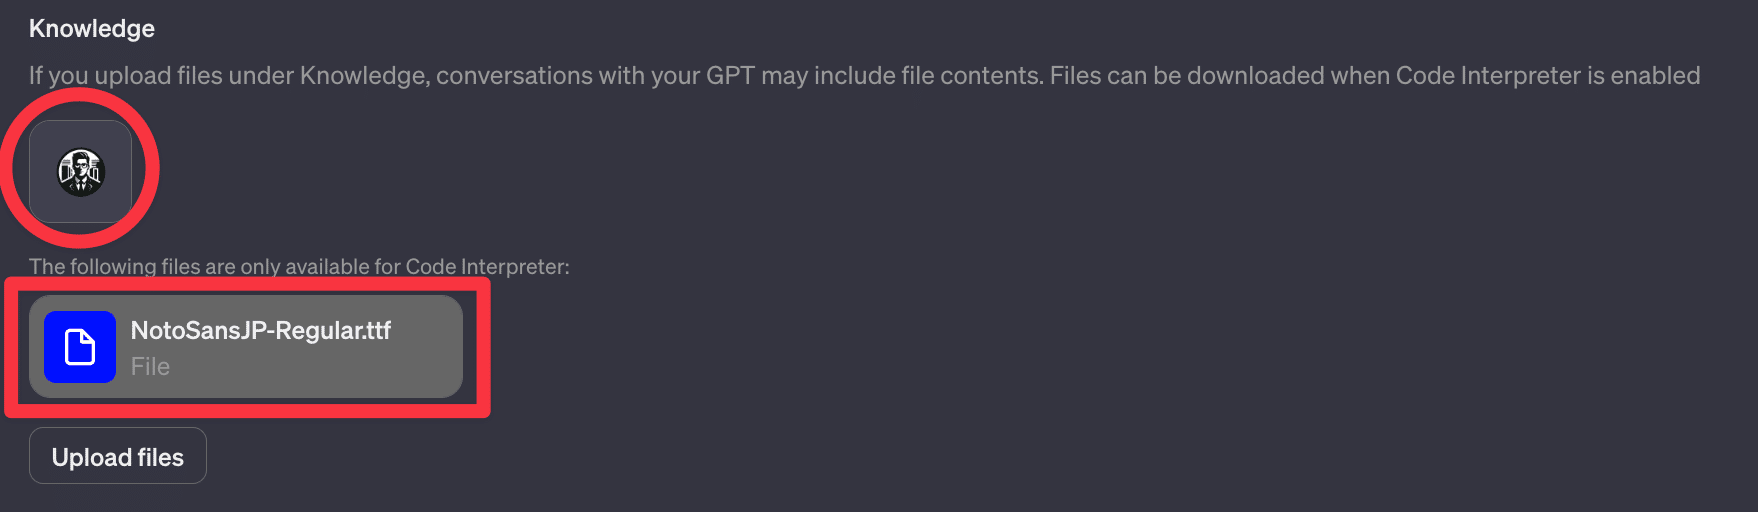Click the Upload files button

tap(118, 457)
